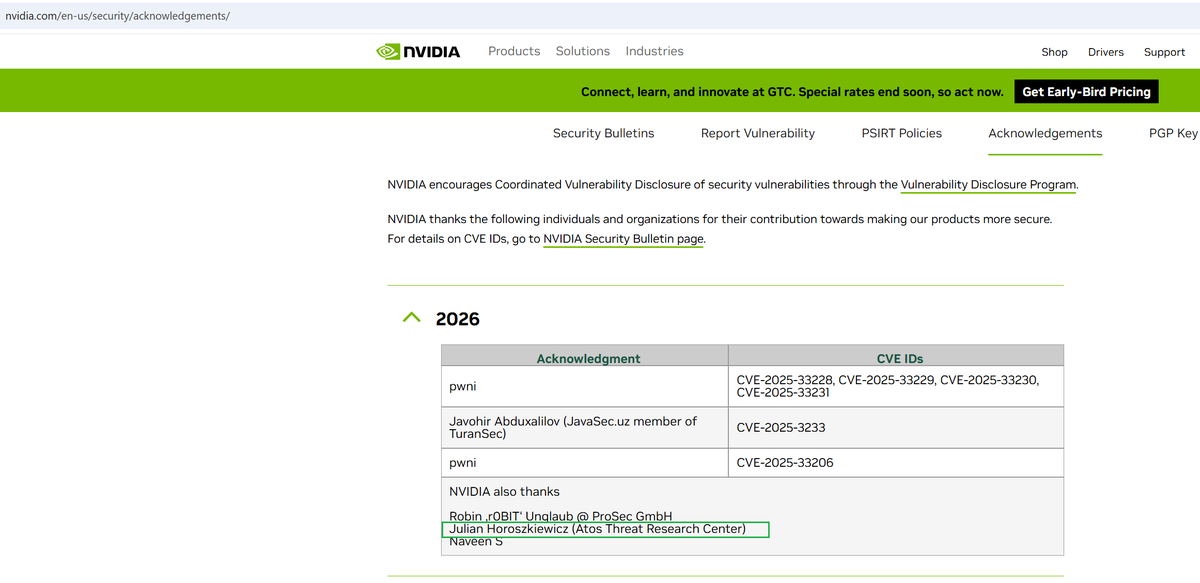Click the NVIDIA logo
Image resolution: width=1200 pixels, height=583 pixels.
[x=418, y=51]
